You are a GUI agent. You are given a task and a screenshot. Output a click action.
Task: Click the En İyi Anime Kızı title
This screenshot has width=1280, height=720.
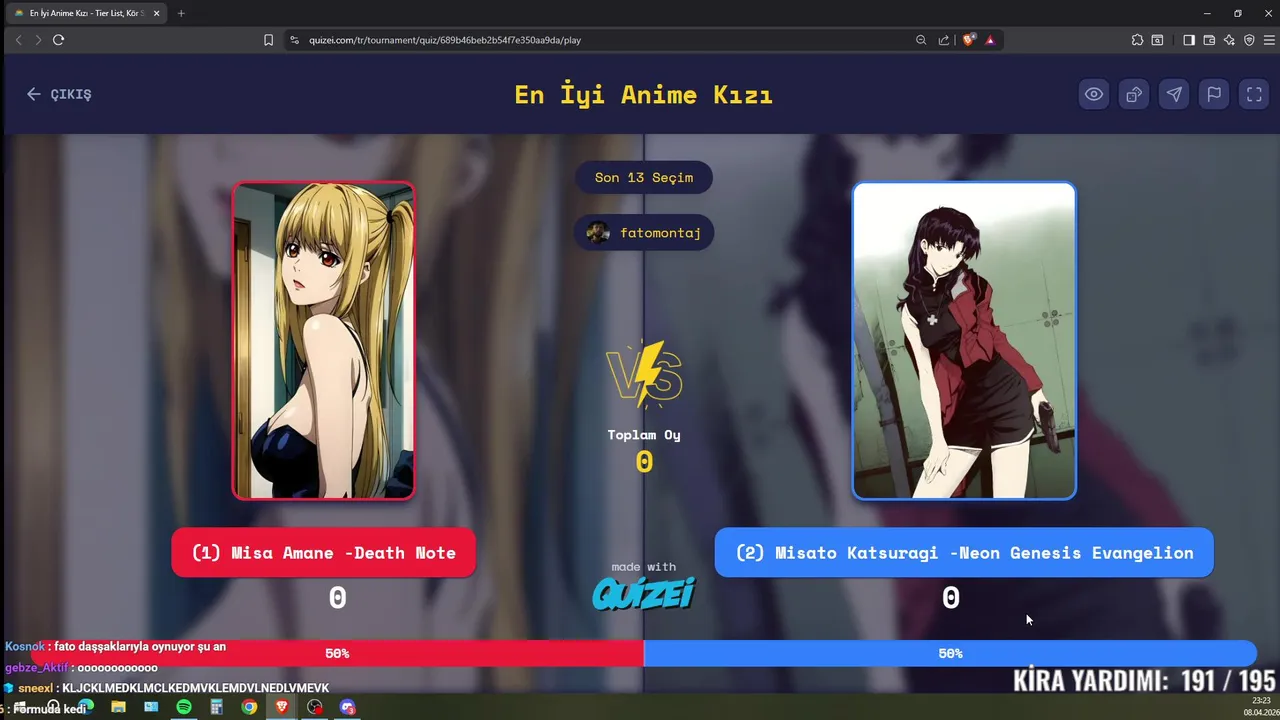tap(644, 94)
